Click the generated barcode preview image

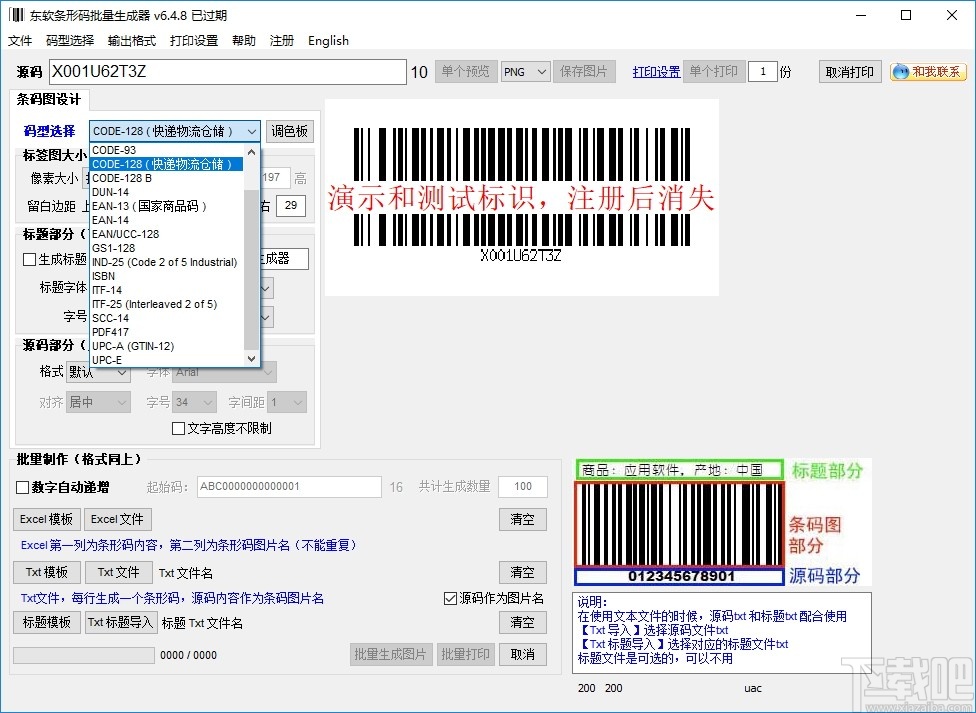tap(521, 196)
